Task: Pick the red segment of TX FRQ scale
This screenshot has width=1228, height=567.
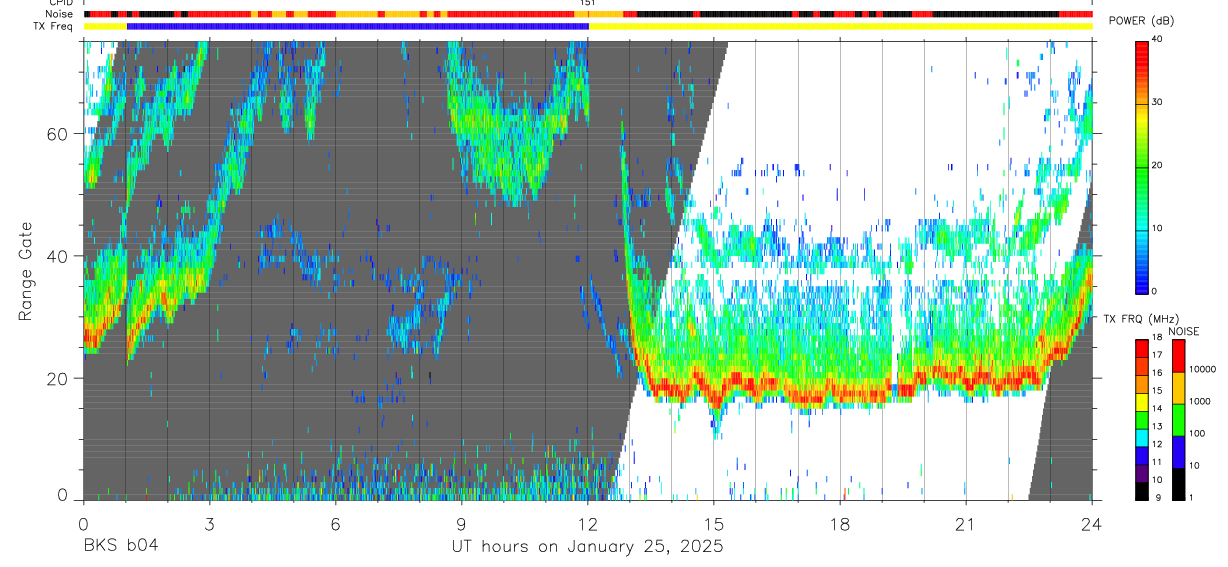Action: (1141, 348)
